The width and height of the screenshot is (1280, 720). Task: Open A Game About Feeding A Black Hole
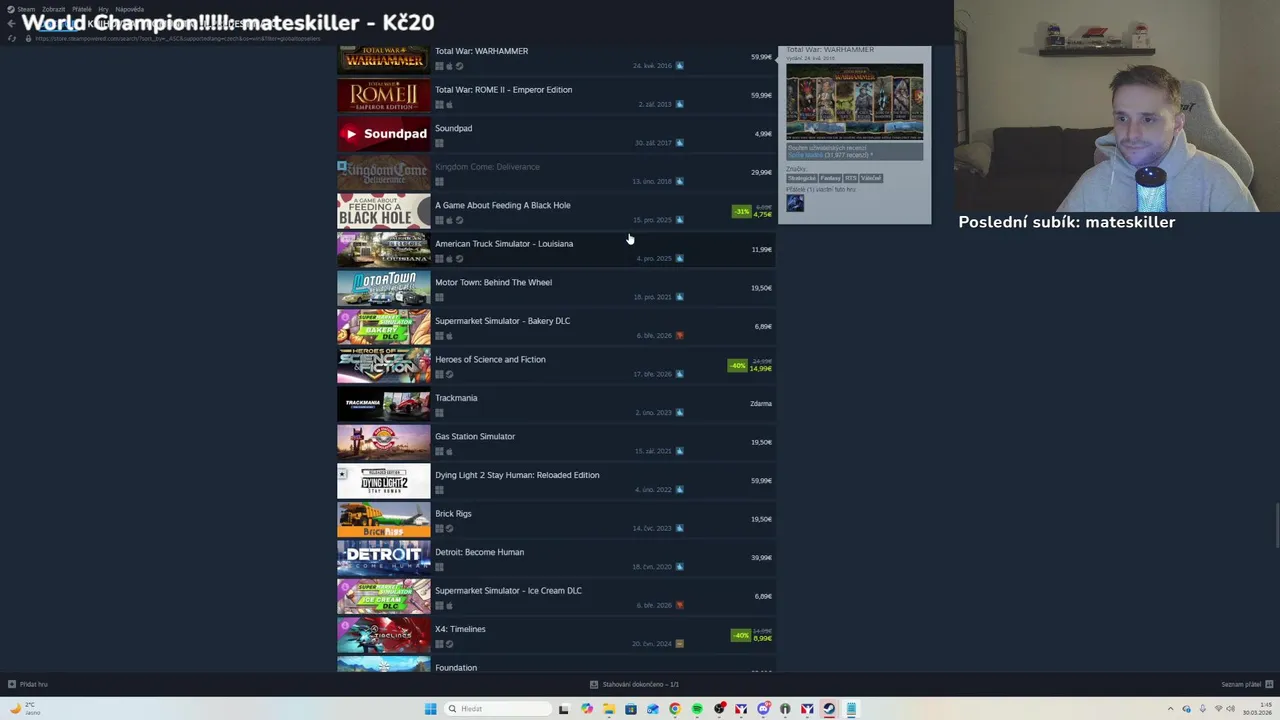coord(556,211)
